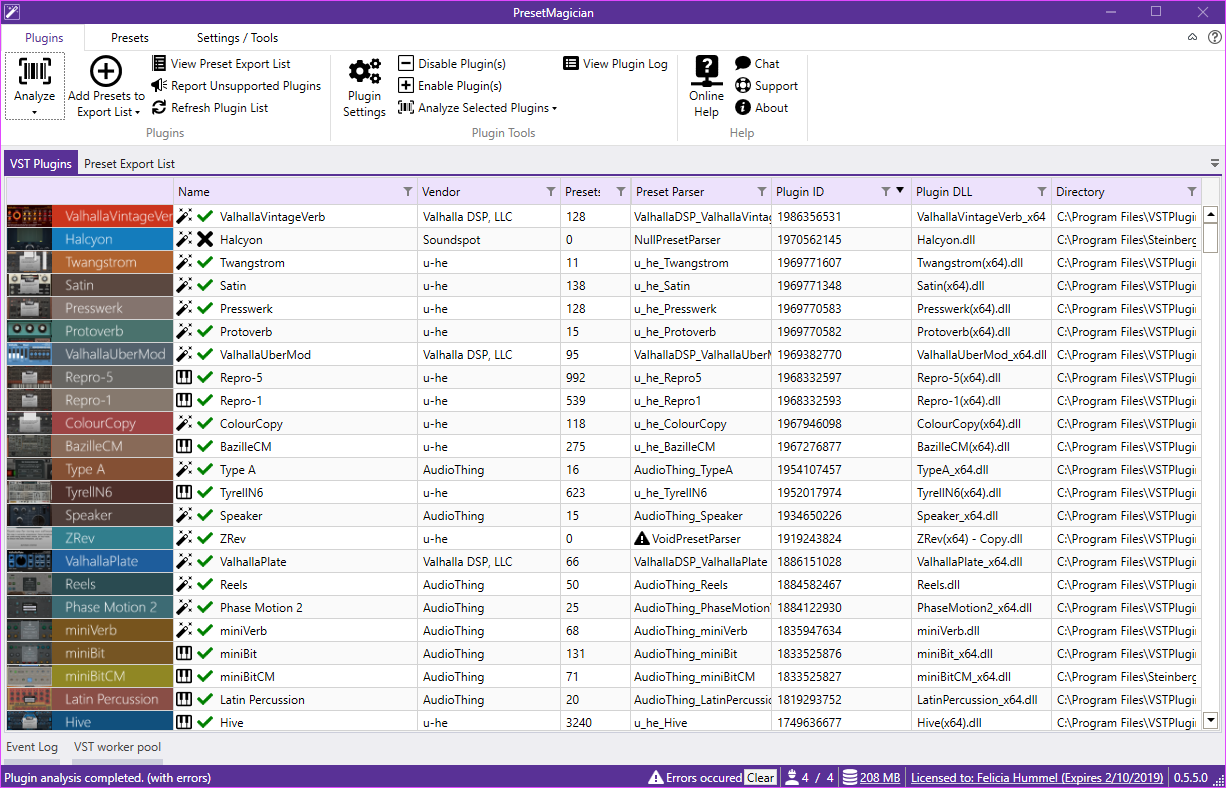Open the VST worker pool tab
The image size is (1226, 788).
117,747
